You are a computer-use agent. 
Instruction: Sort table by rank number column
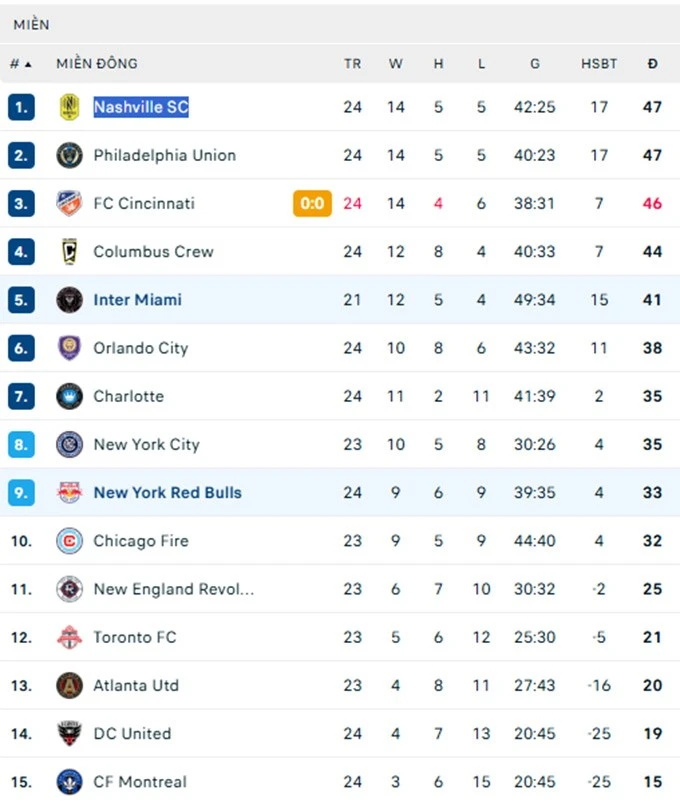[x=20, y=63]
